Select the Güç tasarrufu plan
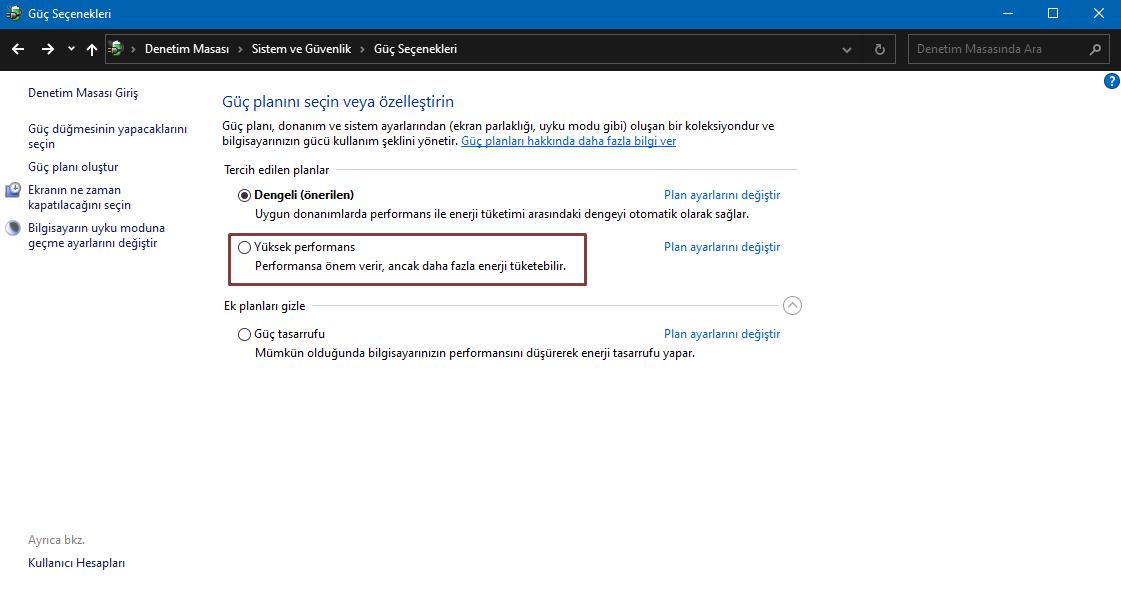Image resolution: width=1121 pixels, height=589 pixels. pyautogui.click(x=245, y=335)
